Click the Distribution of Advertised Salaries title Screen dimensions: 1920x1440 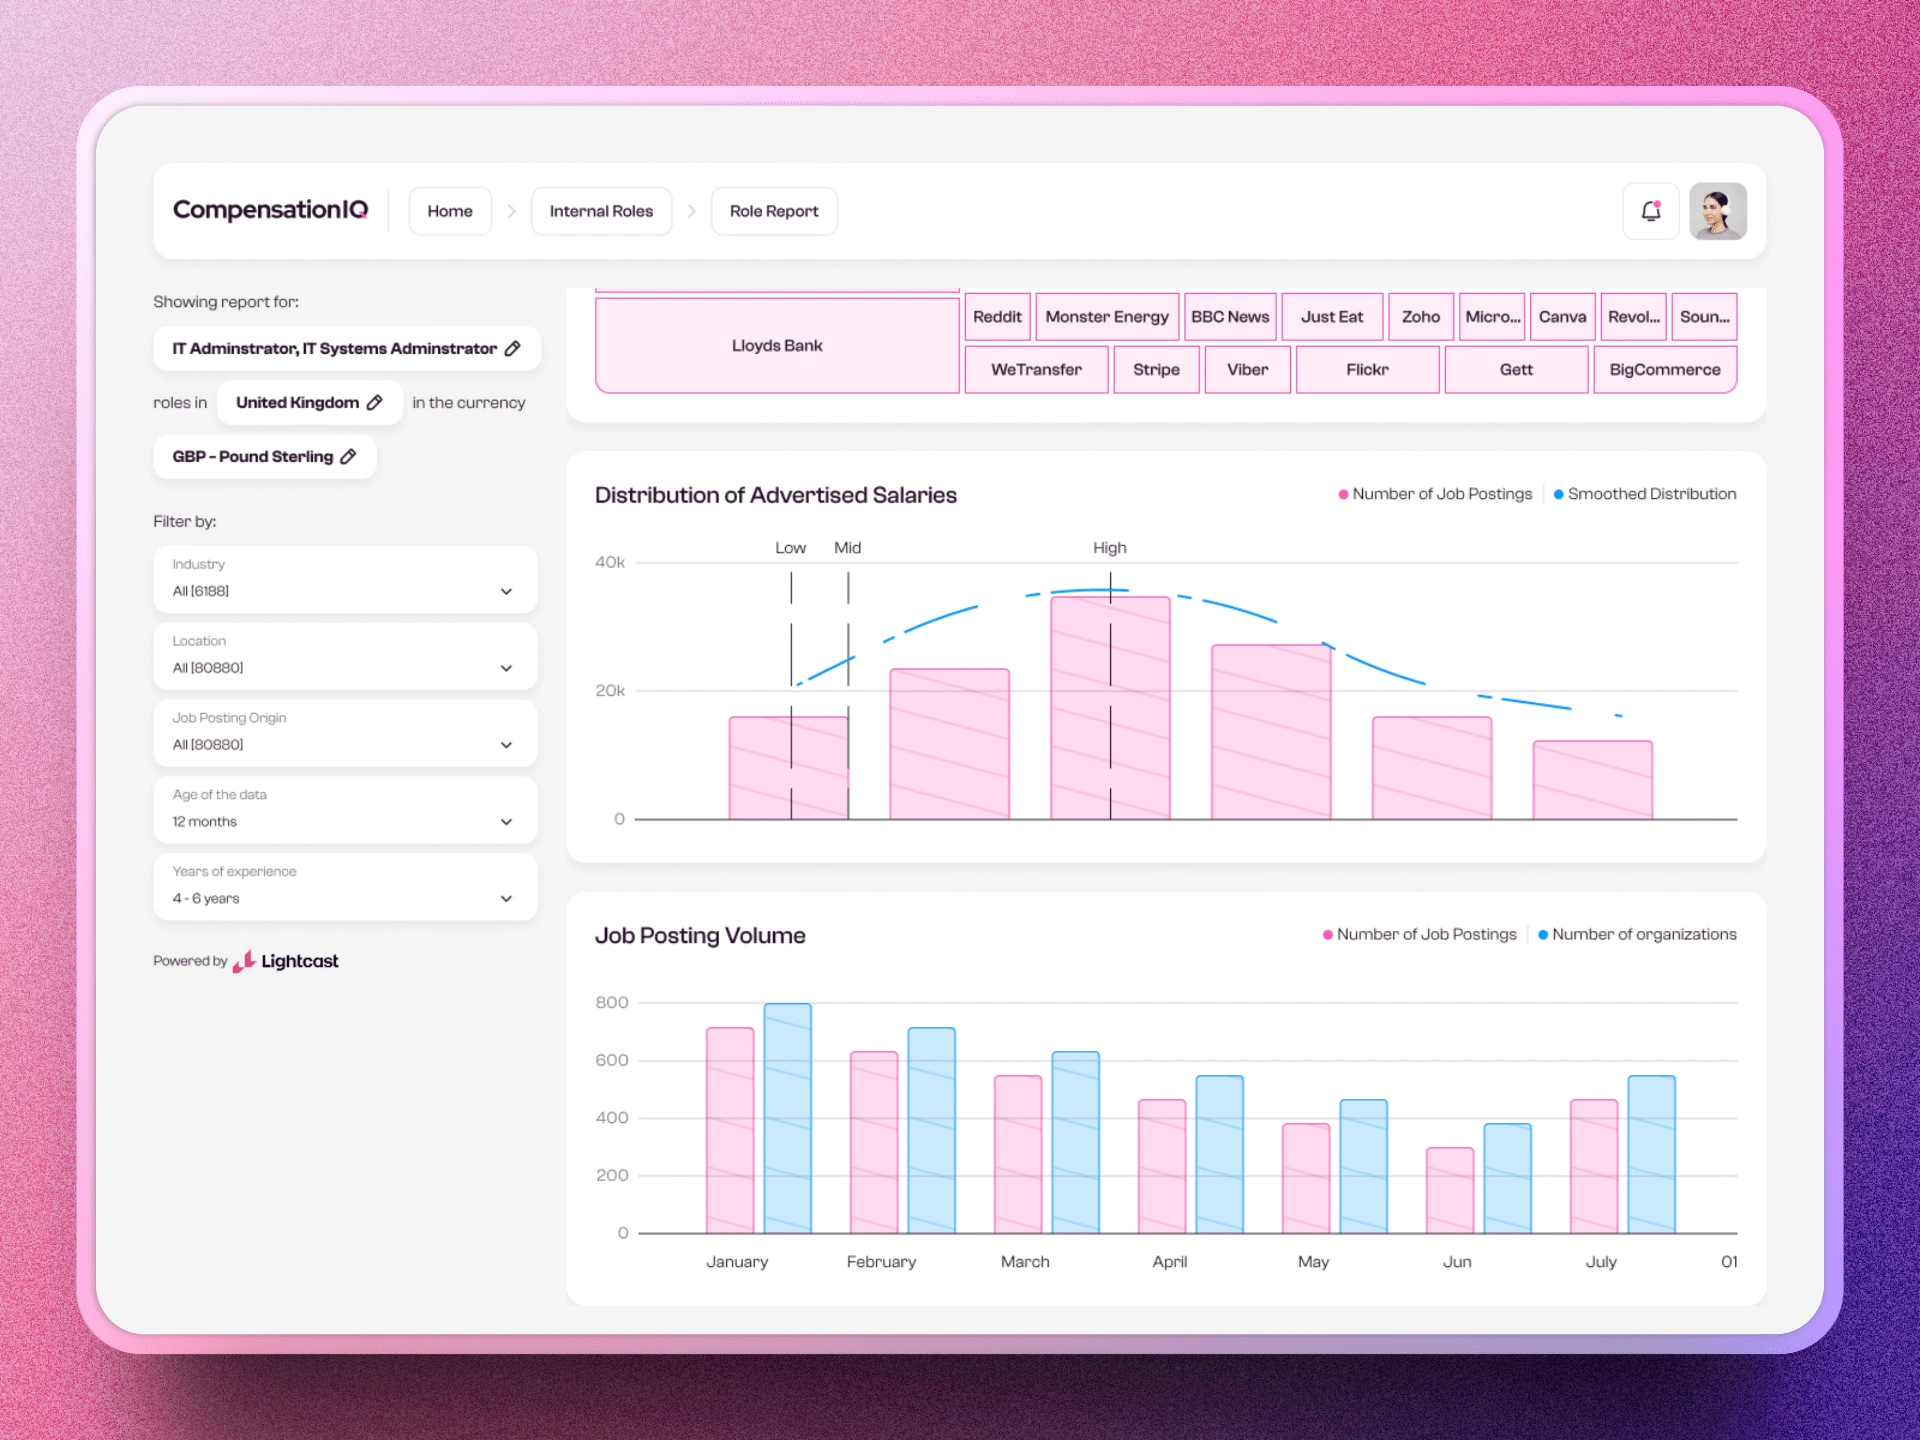(x=776, y=495)
